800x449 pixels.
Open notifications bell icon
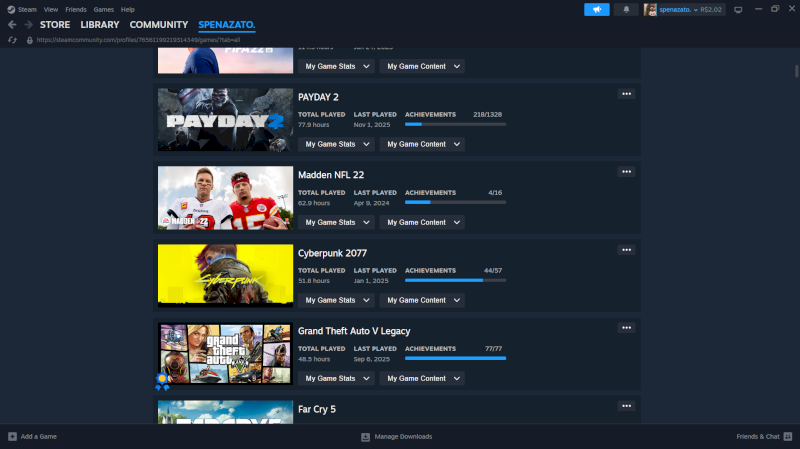tap(626, 9)
